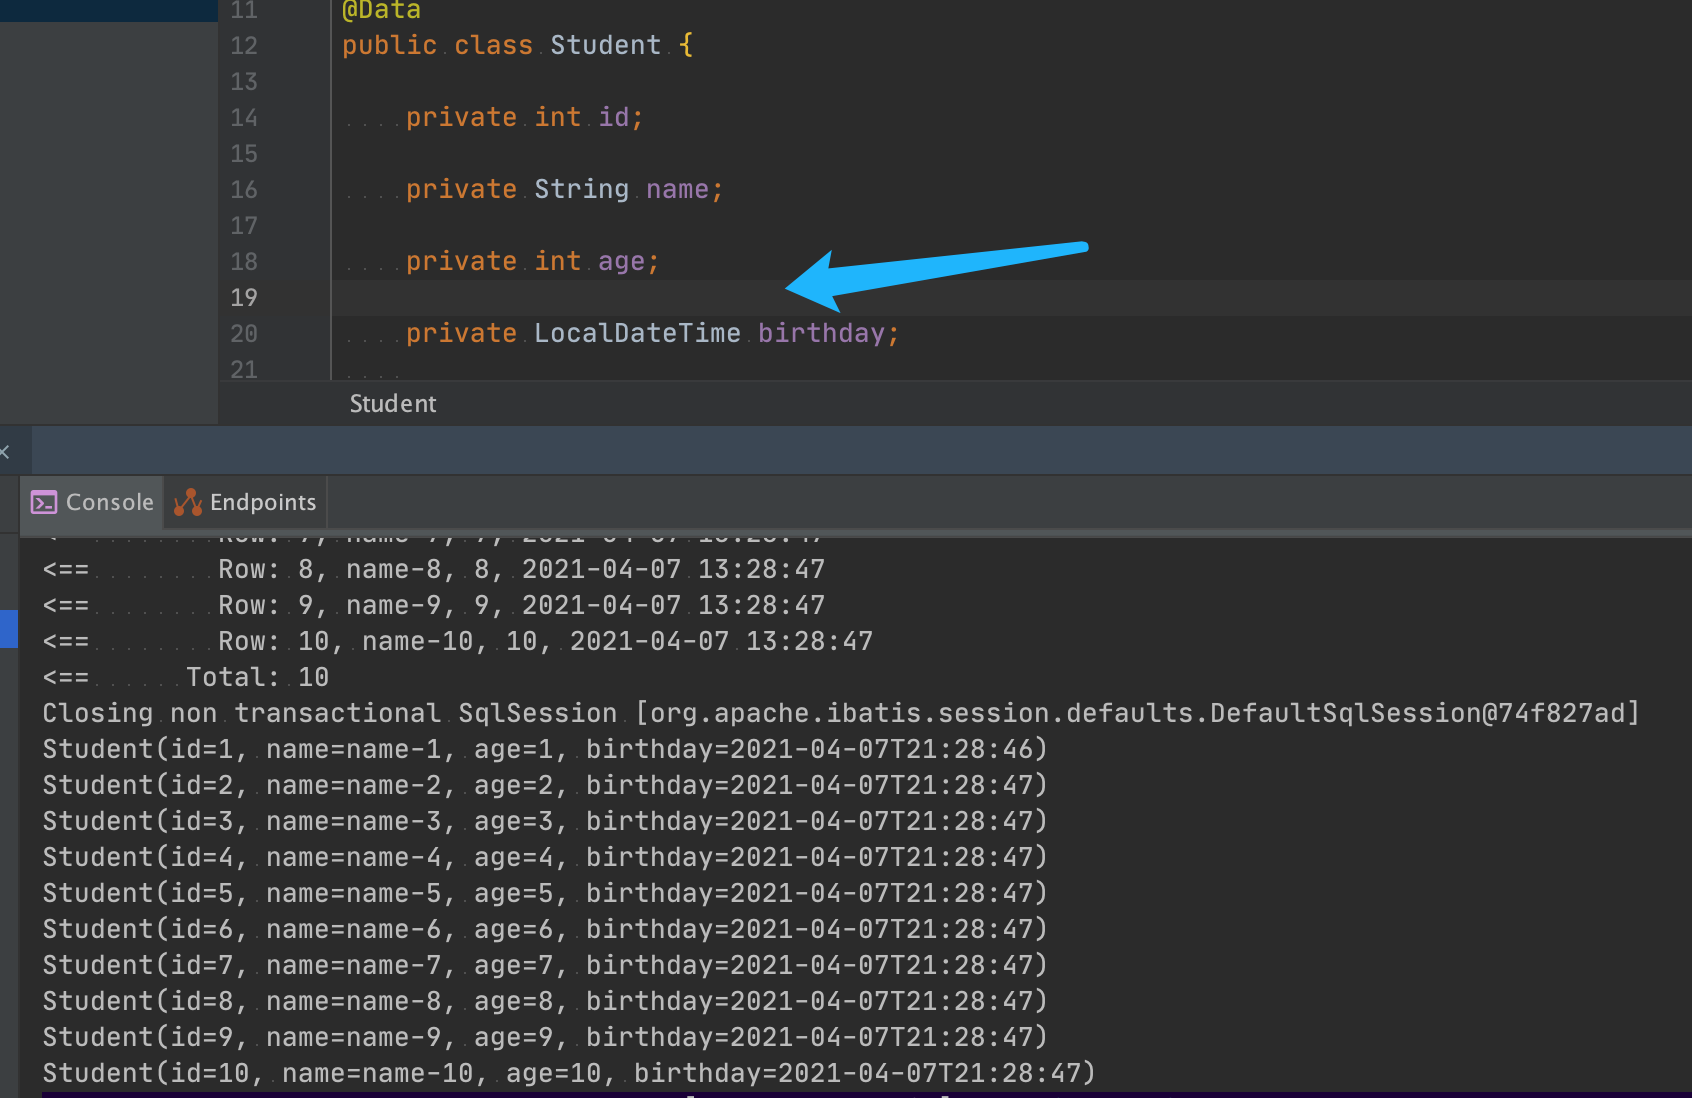1692x1098 pixels.
Task: Click output line Student(id=1, name=name-1
Action: pos(545,749)
